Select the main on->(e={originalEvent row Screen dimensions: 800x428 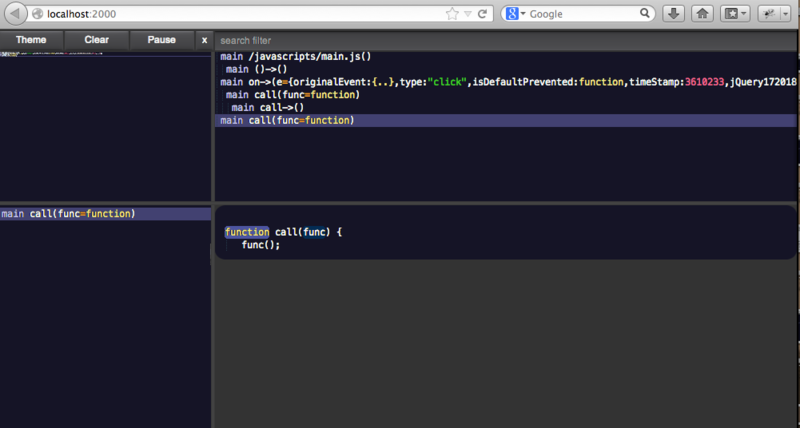click(506, 82)
